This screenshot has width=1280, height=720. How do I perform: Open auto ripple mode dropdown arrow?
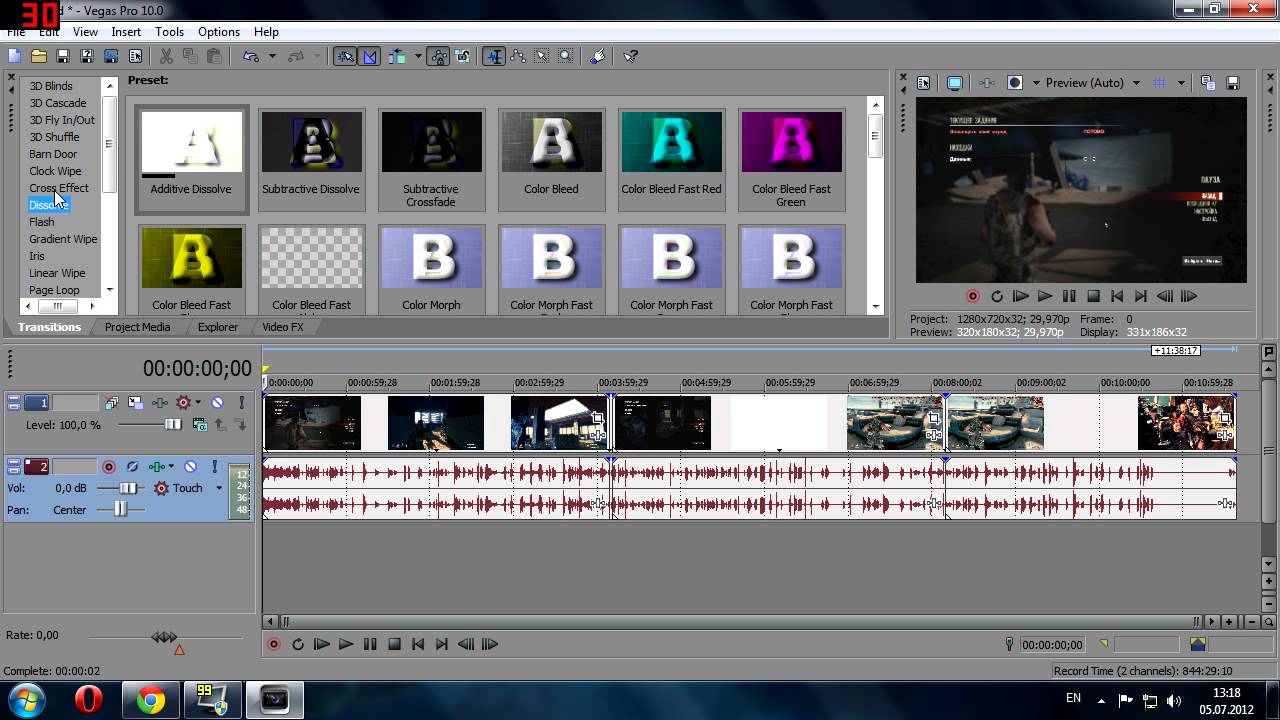click(x=418, y=57)
